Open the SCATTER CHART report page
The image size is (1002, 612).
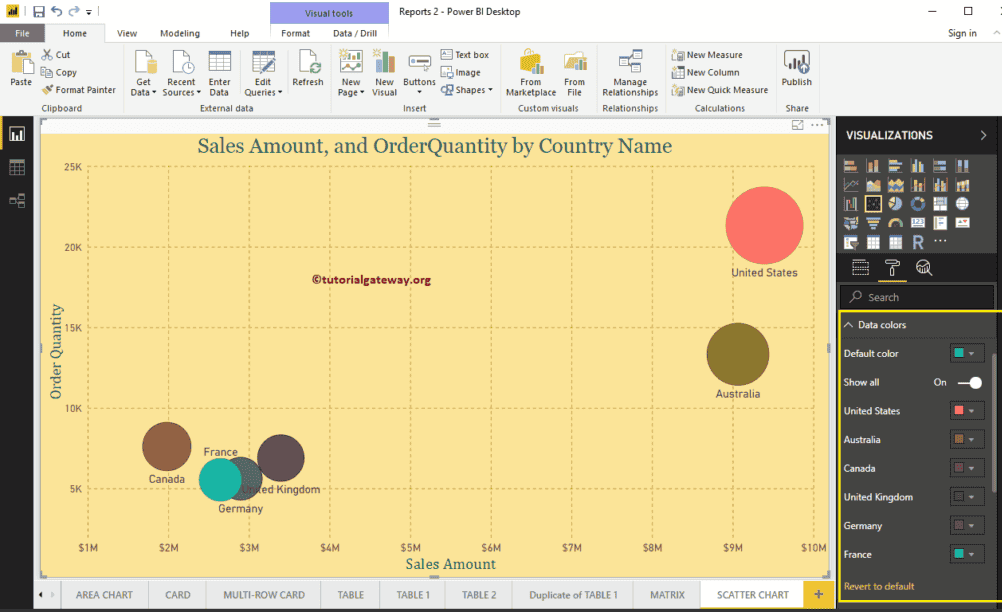click(x=751, y=594)
